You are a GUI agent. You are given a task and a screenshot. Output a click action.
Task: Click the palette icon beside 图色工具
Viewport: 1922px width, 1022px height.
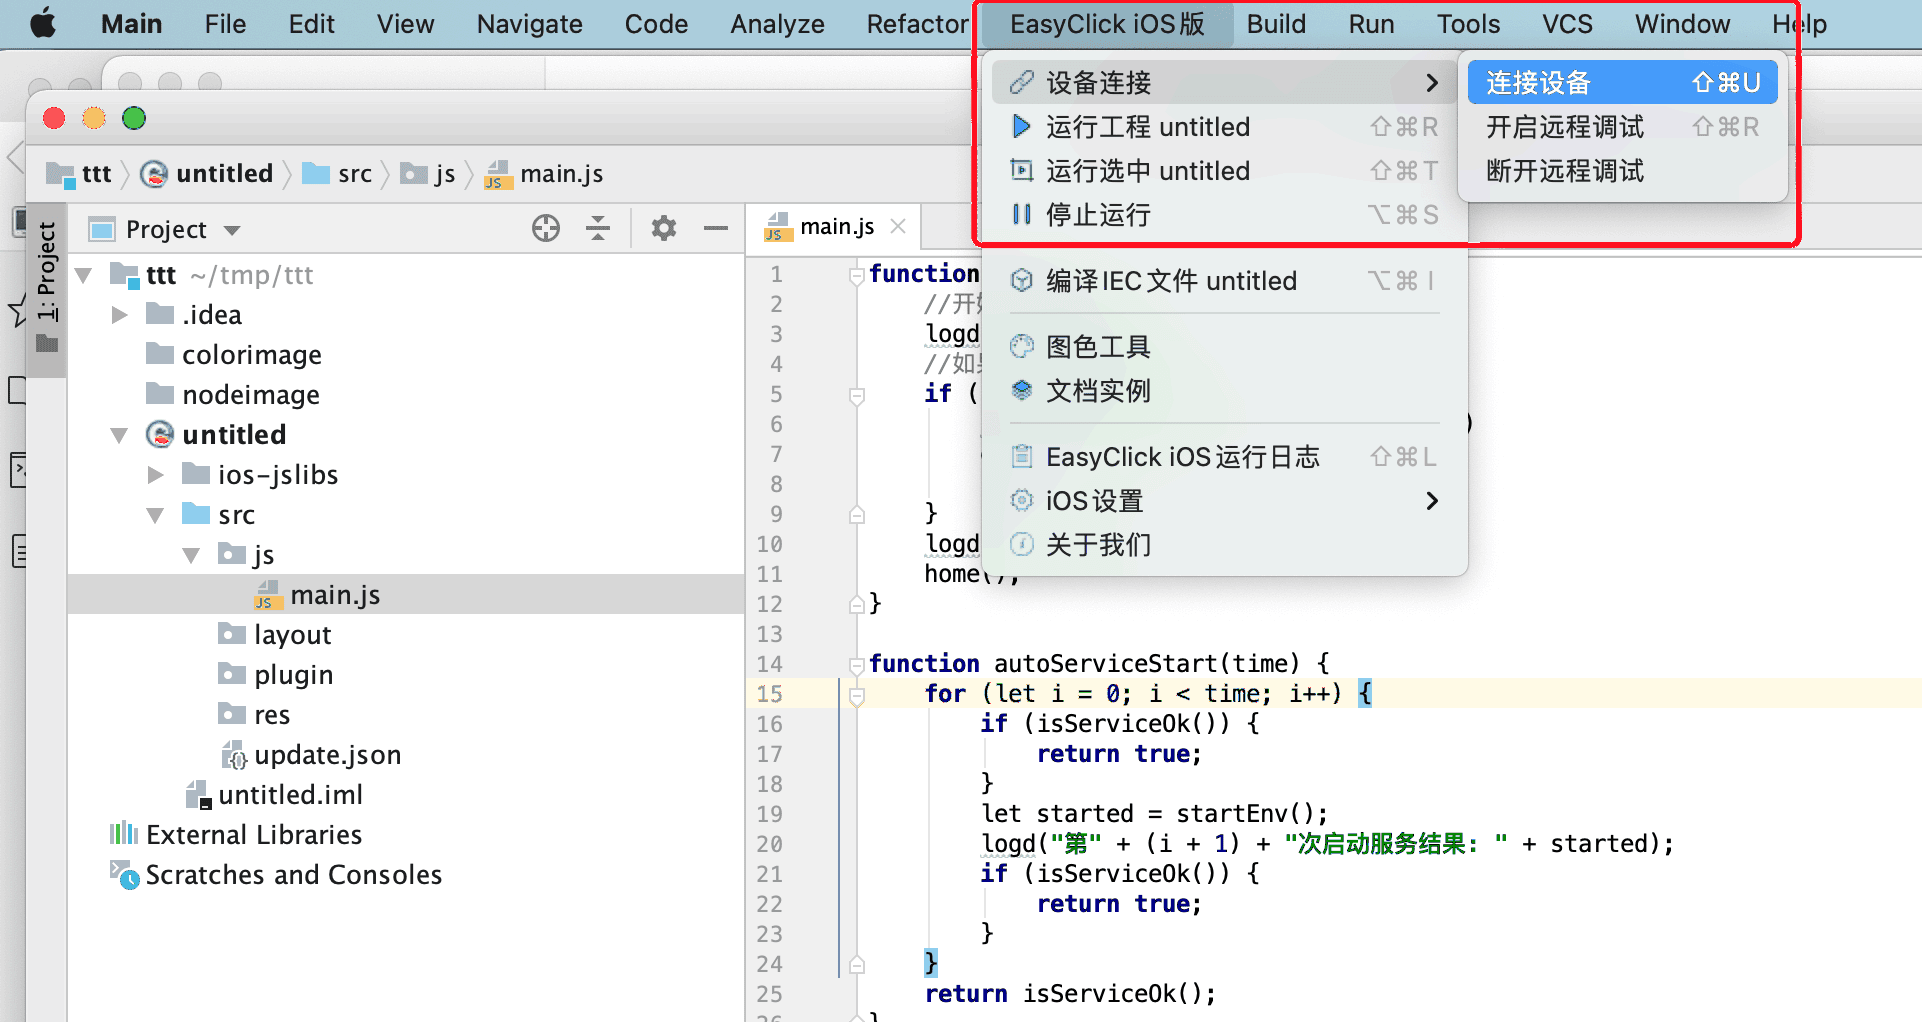(1021, 347)
